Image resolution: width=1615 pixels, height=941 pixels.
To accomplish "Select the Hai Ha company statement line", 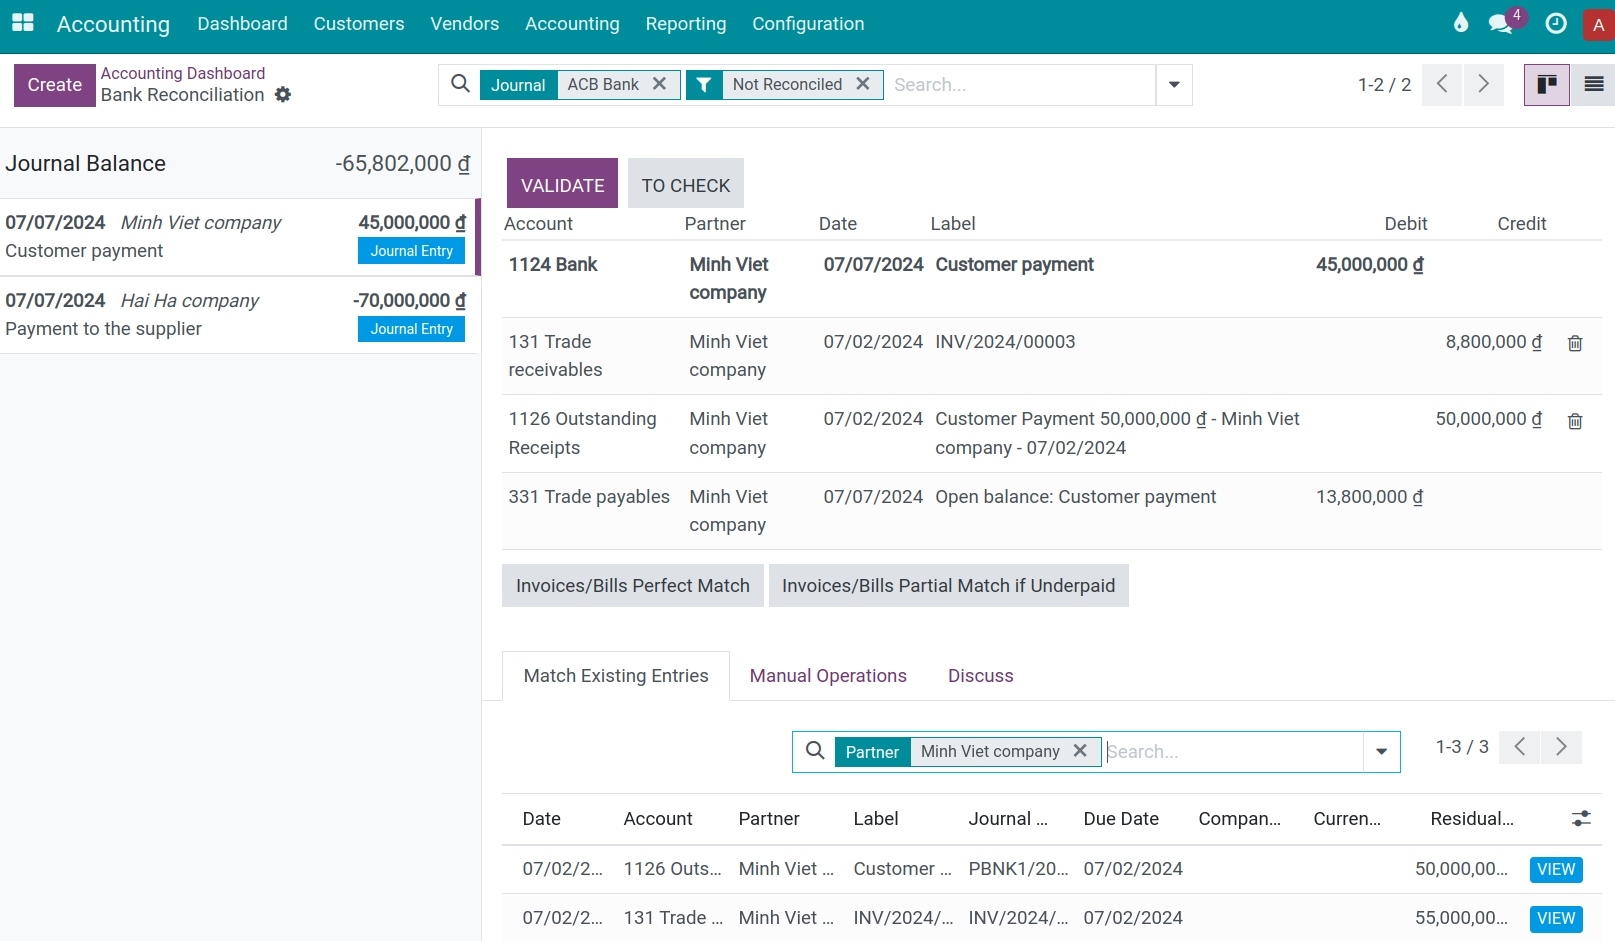I will coord(238,315).
